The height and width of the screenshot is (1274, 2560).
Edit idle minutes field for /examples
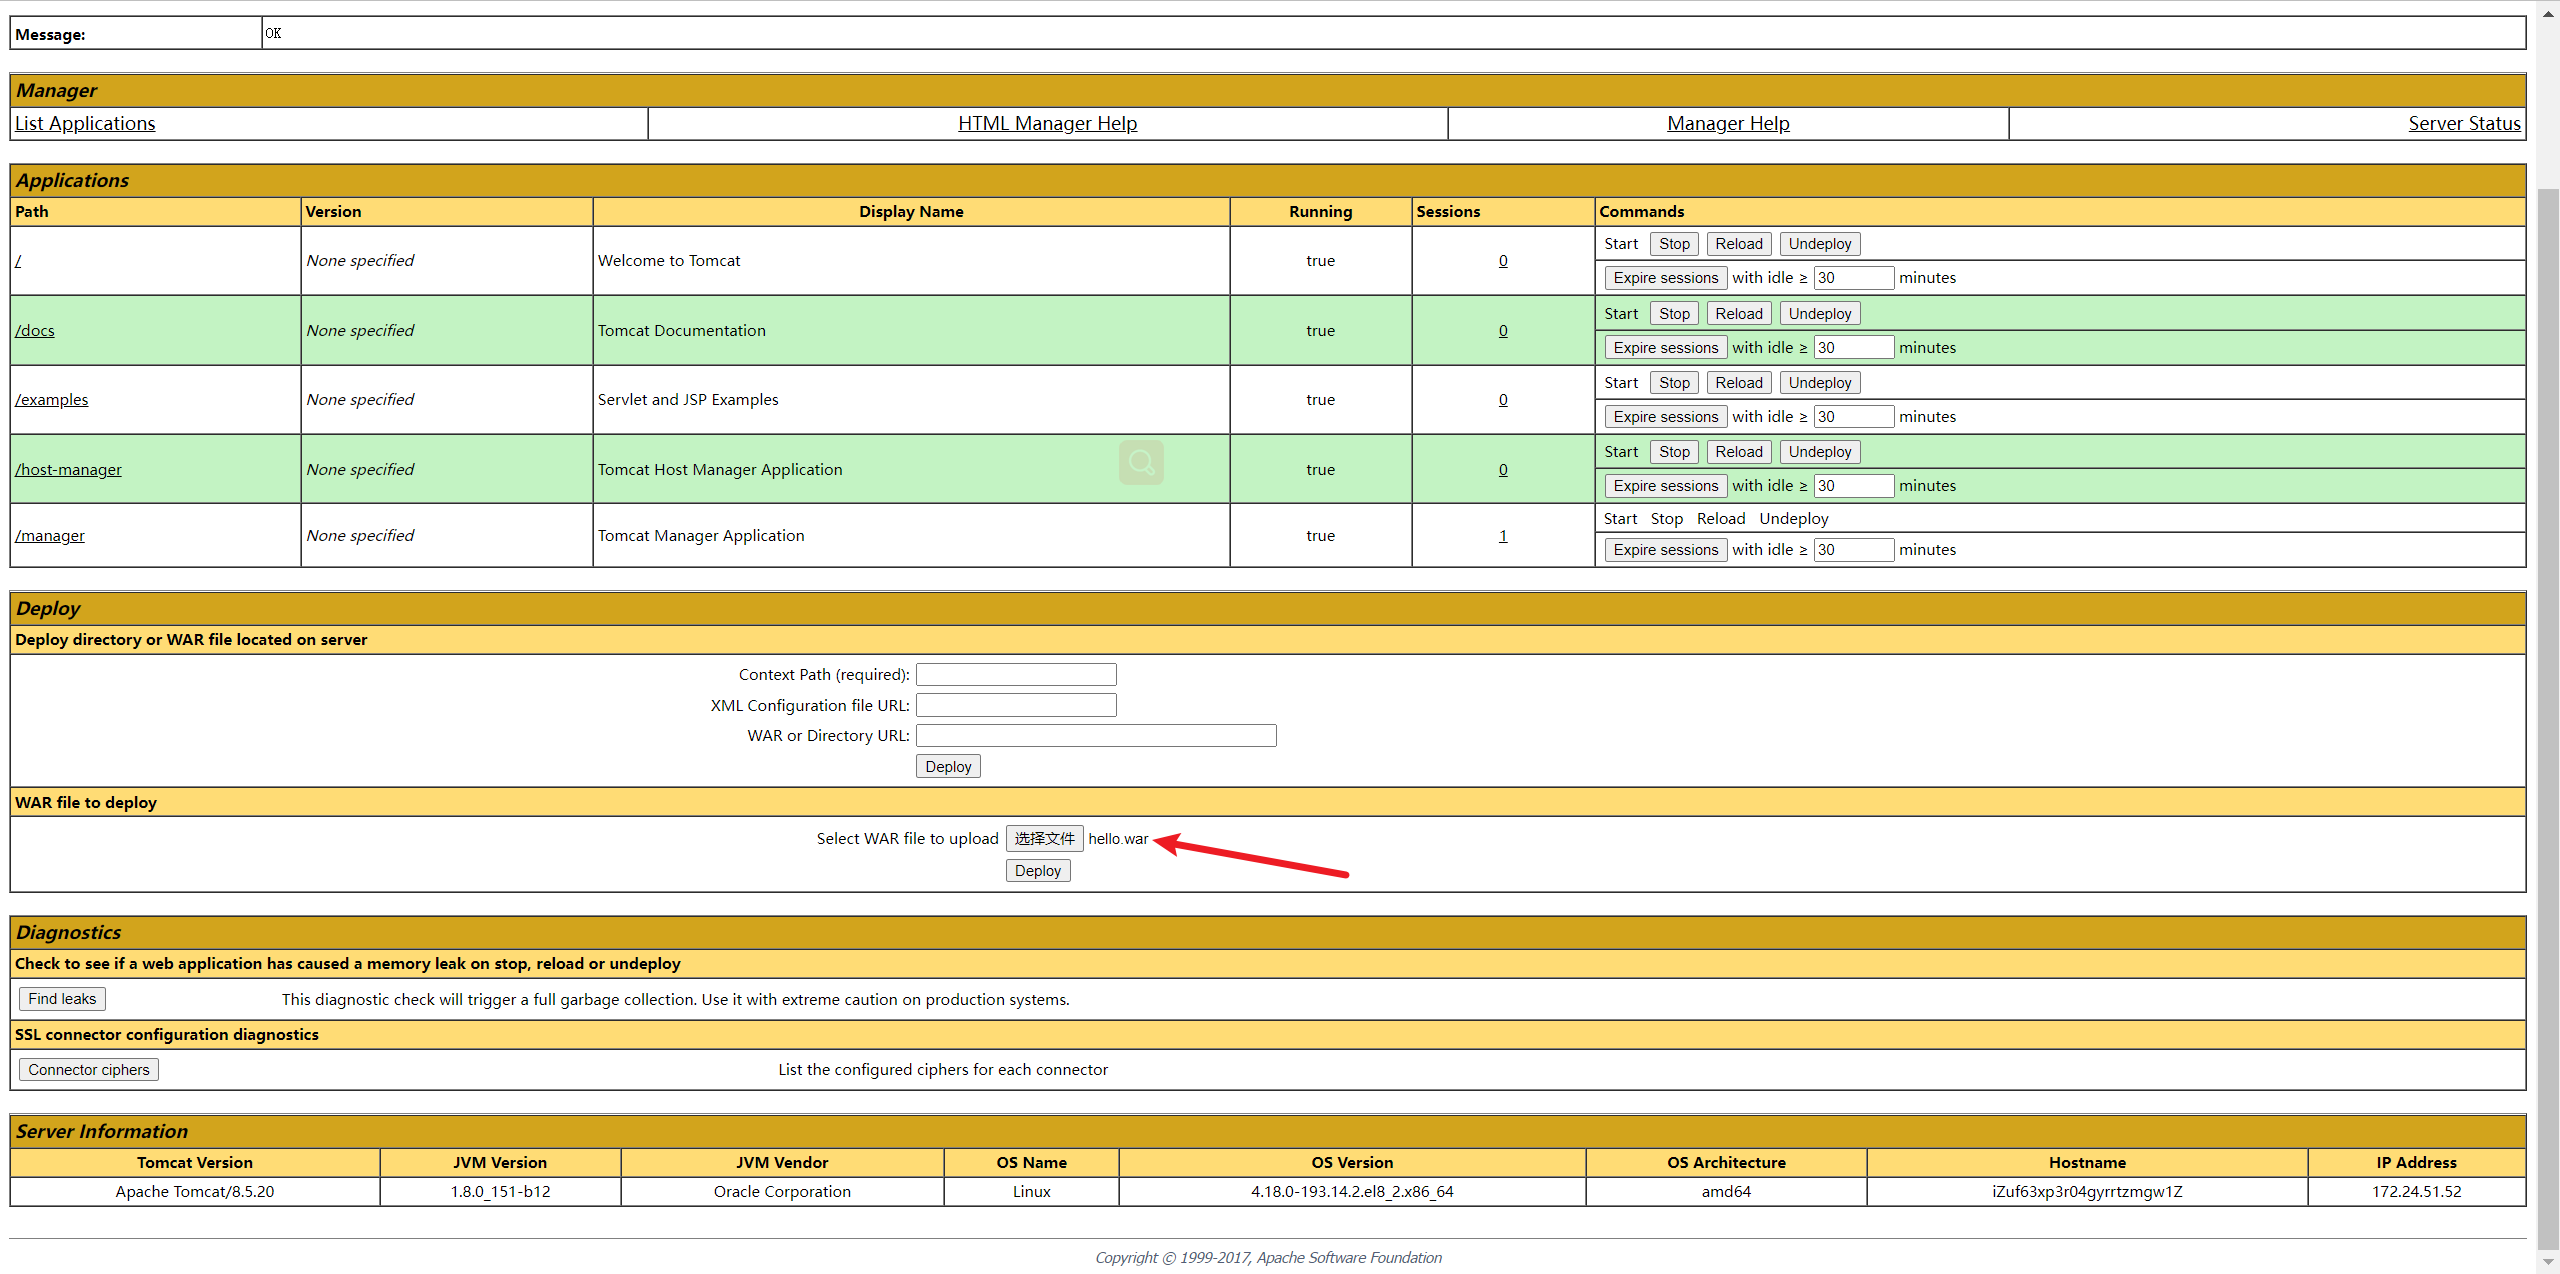click(x=1854, y=417)
